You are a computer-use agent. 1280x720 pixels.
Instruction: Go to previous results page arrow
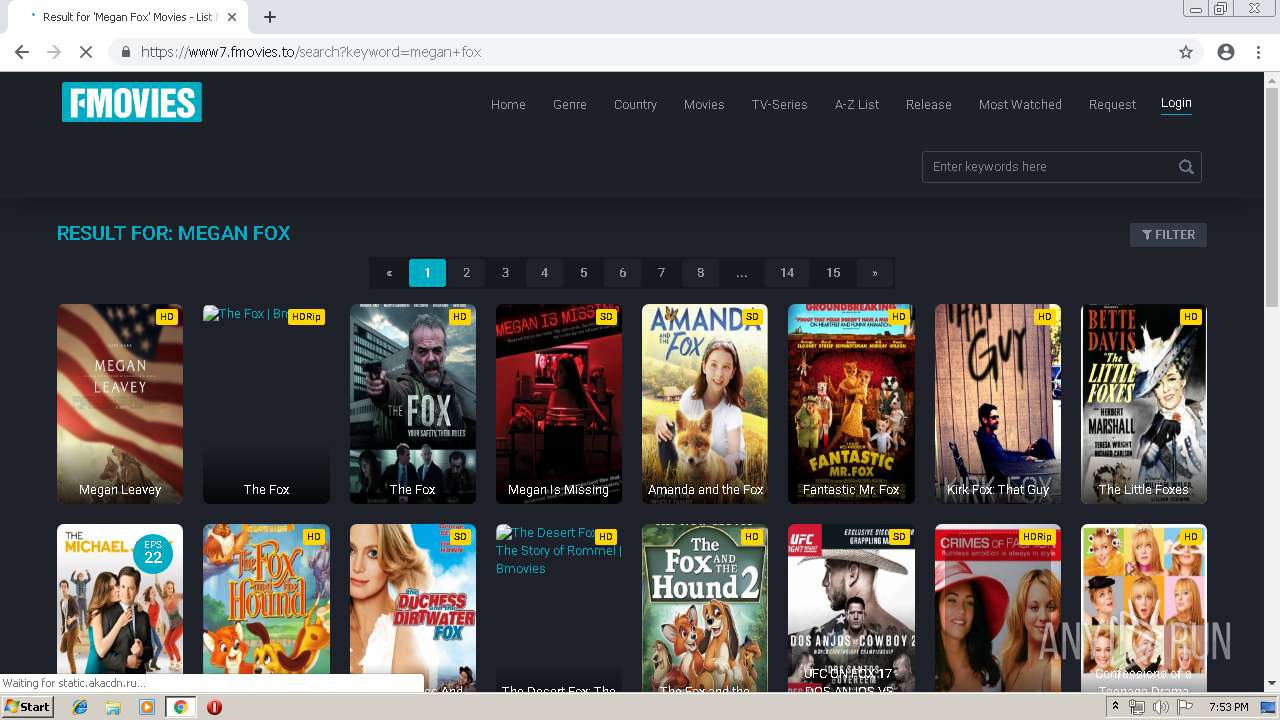[389, 272]
